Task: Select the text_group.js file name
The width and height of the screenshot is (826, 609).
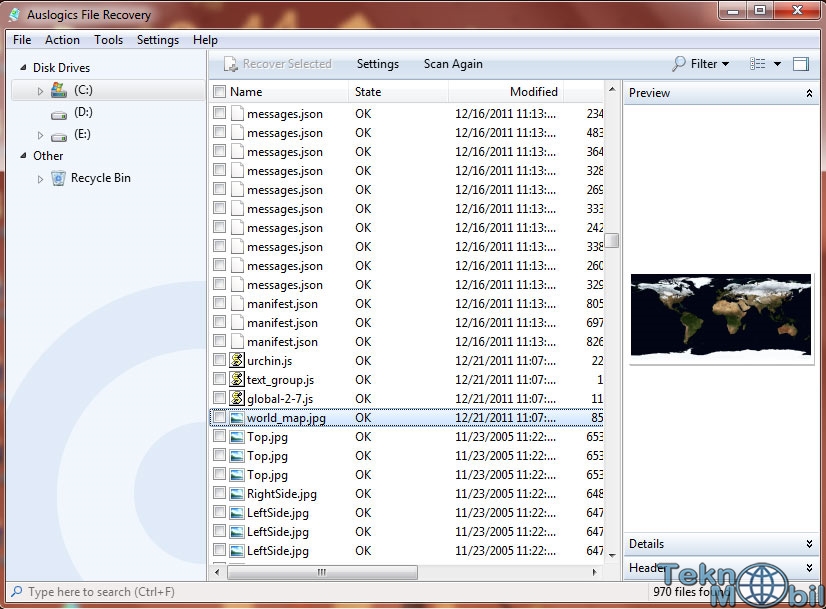Action: [280, 380]
